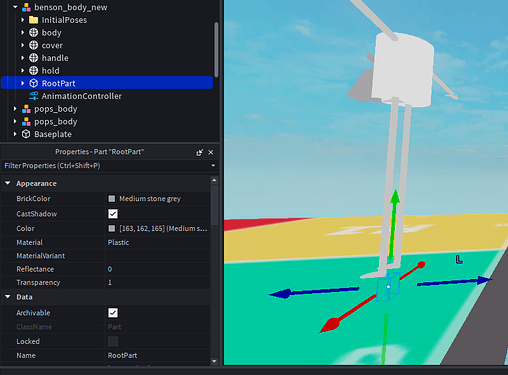
Task: Expand the first pops_body node
Action: pyautogui.click(x=15, y=109)
